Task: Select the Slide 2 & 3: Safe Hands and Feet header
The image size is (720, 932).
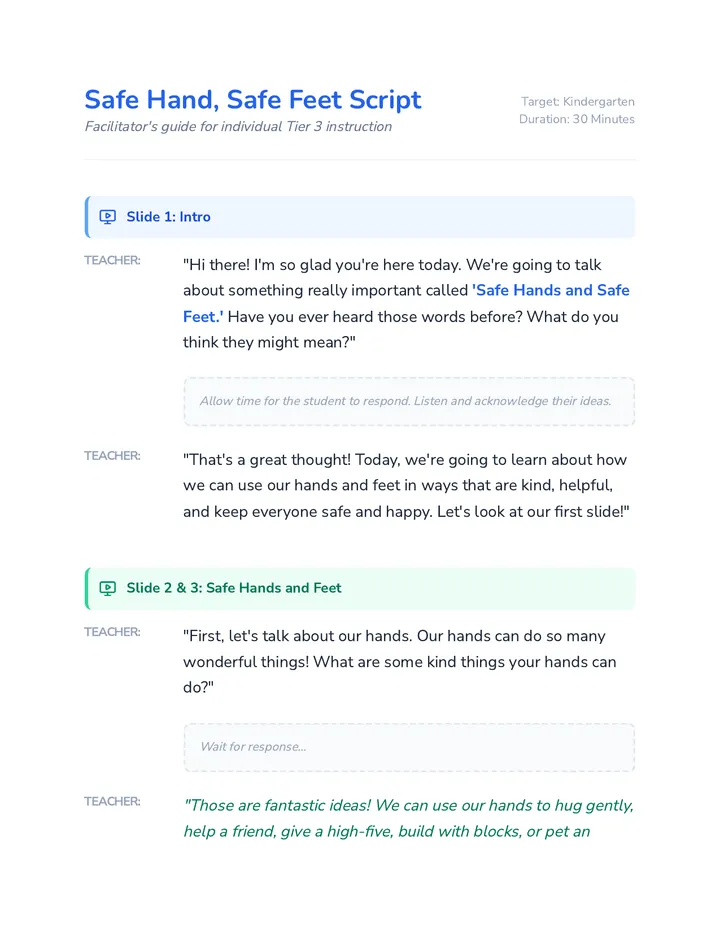Action: tap(360, 588)
